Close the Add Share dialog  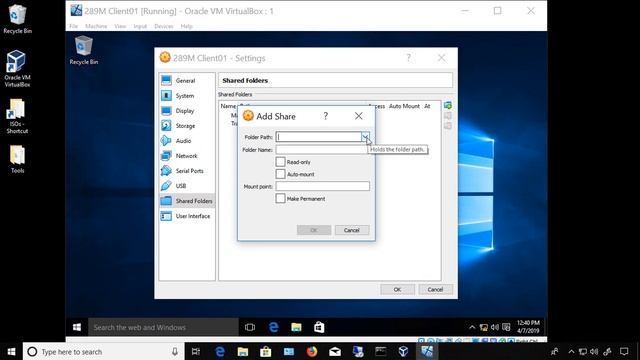tap(358, 116)
